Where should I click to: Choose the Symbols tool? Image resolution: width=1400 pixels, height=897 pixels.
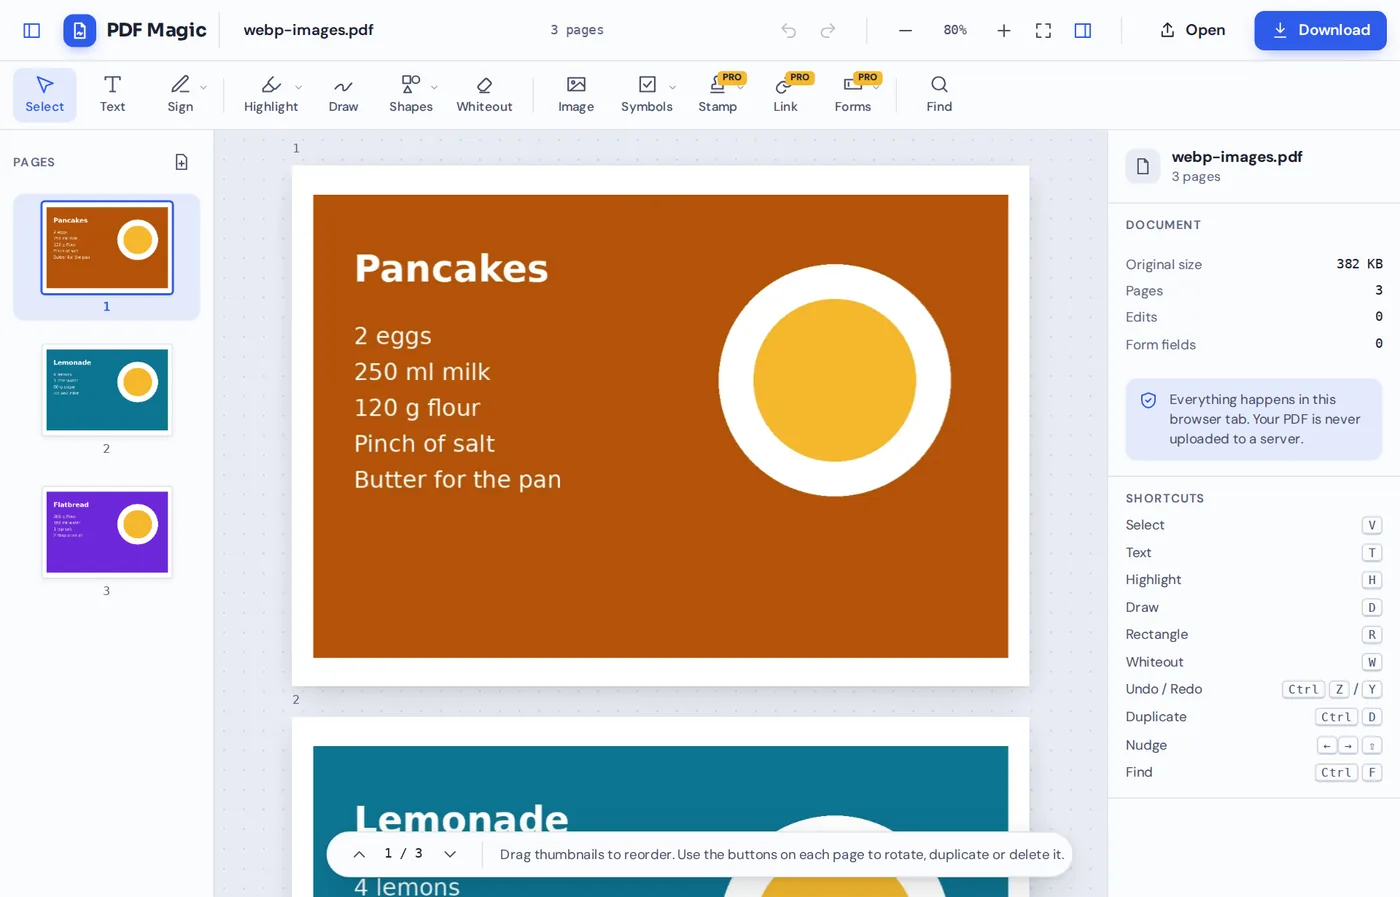click(x=646, y=95)
